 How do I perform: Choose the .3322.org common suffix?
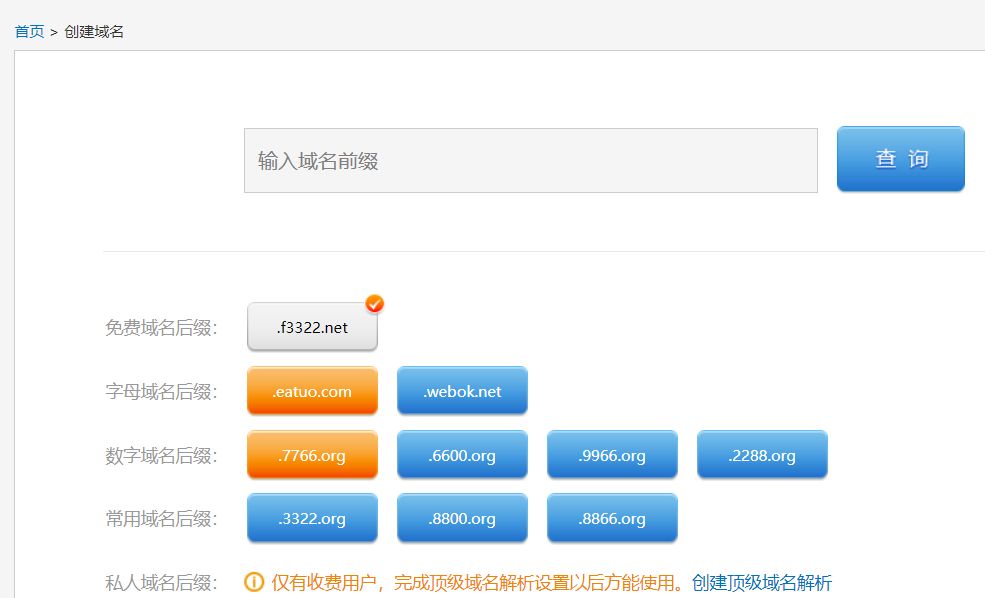coord(312,518)
